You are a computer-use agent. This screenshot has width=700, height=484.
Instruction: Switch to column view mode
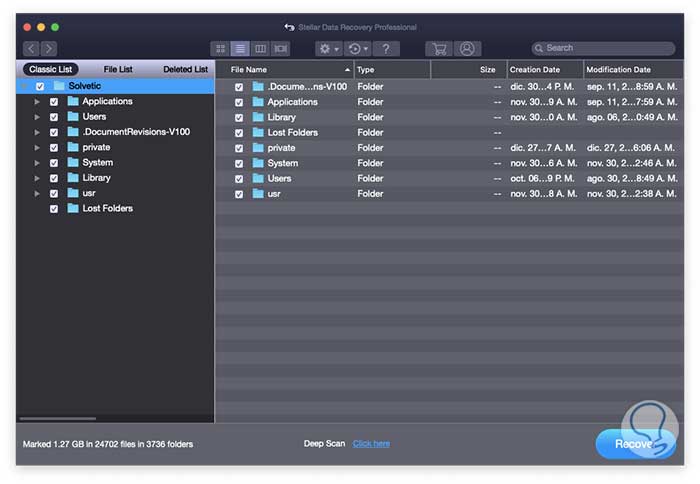pyautogui.click(x=260, y=49)
